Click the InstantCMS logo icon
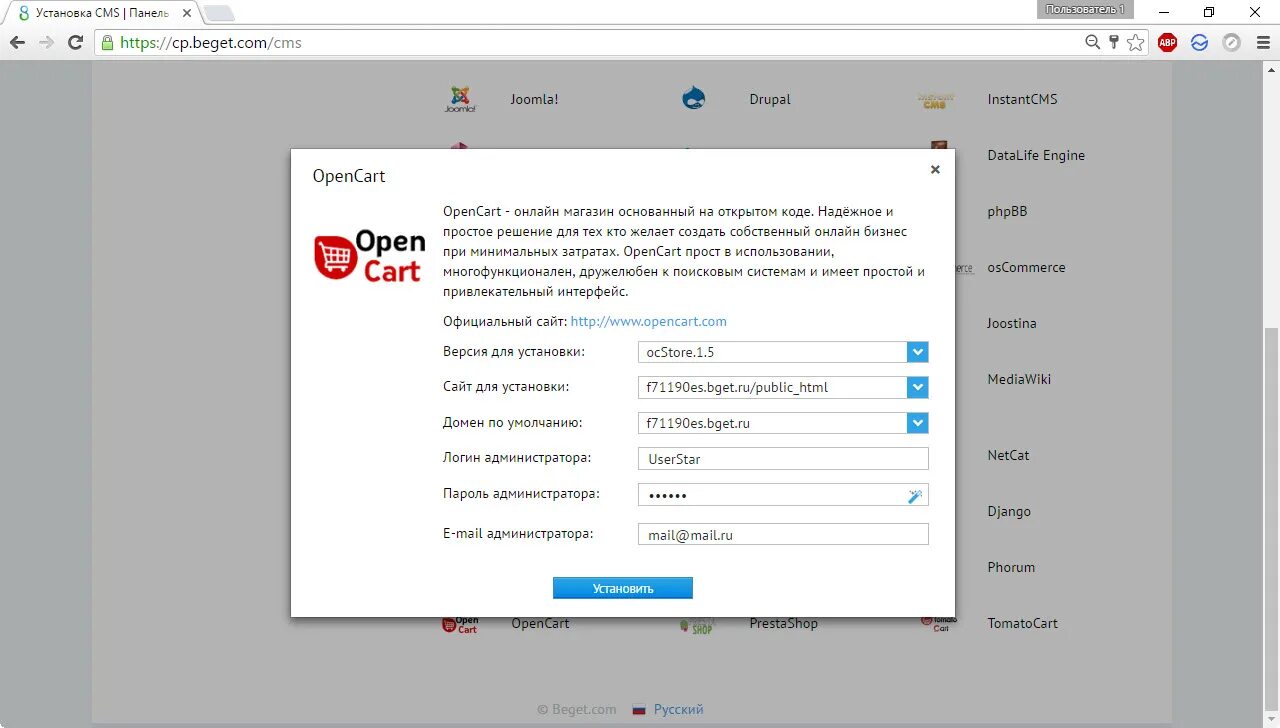The height and width of the screenshot is (728, 1280). click(936, 100)
